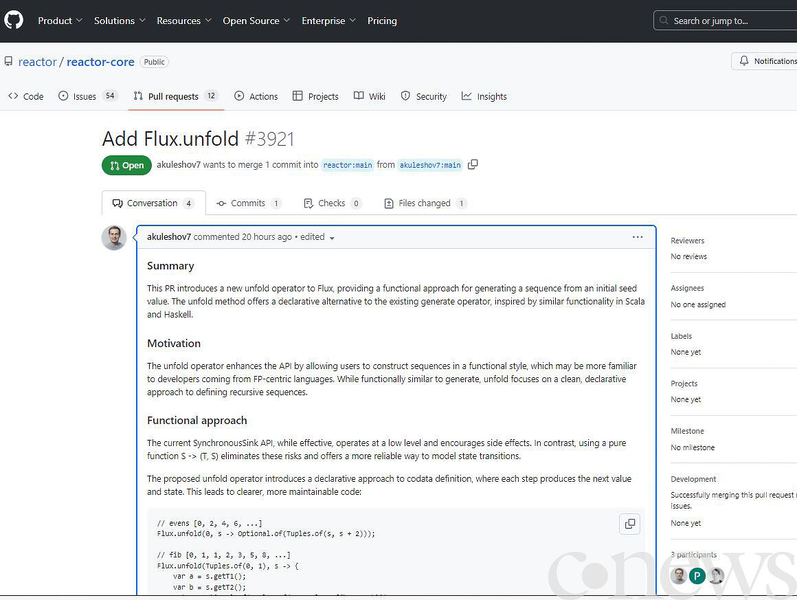Expand the Open Source menu
The height and width of the screenshot is (600, 797).
click(256, 21)
